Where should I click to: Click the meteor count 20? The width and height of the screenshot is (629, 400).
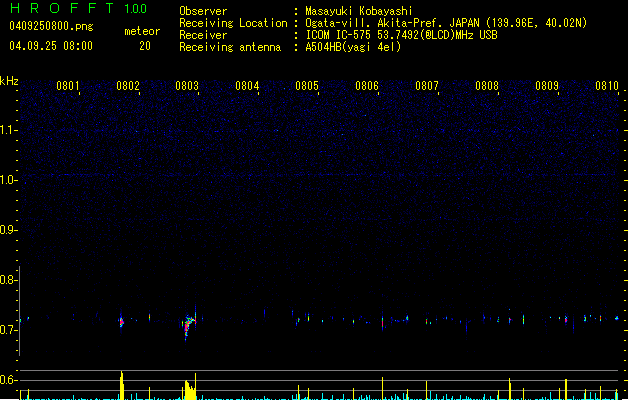(145, 46)
